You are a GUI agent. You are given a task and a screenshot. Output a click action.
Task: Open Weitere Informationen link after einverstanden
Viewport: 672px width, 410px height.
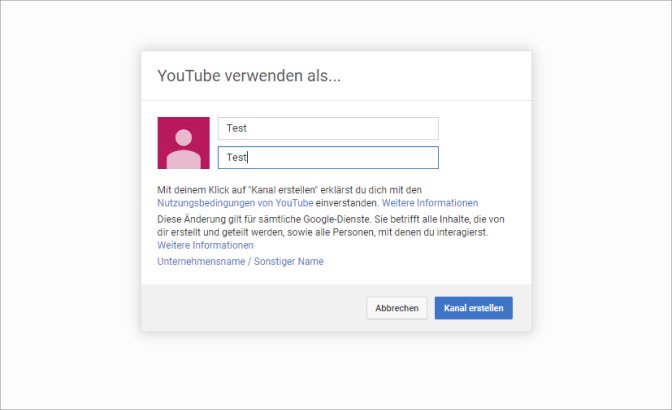pos(430,203)
